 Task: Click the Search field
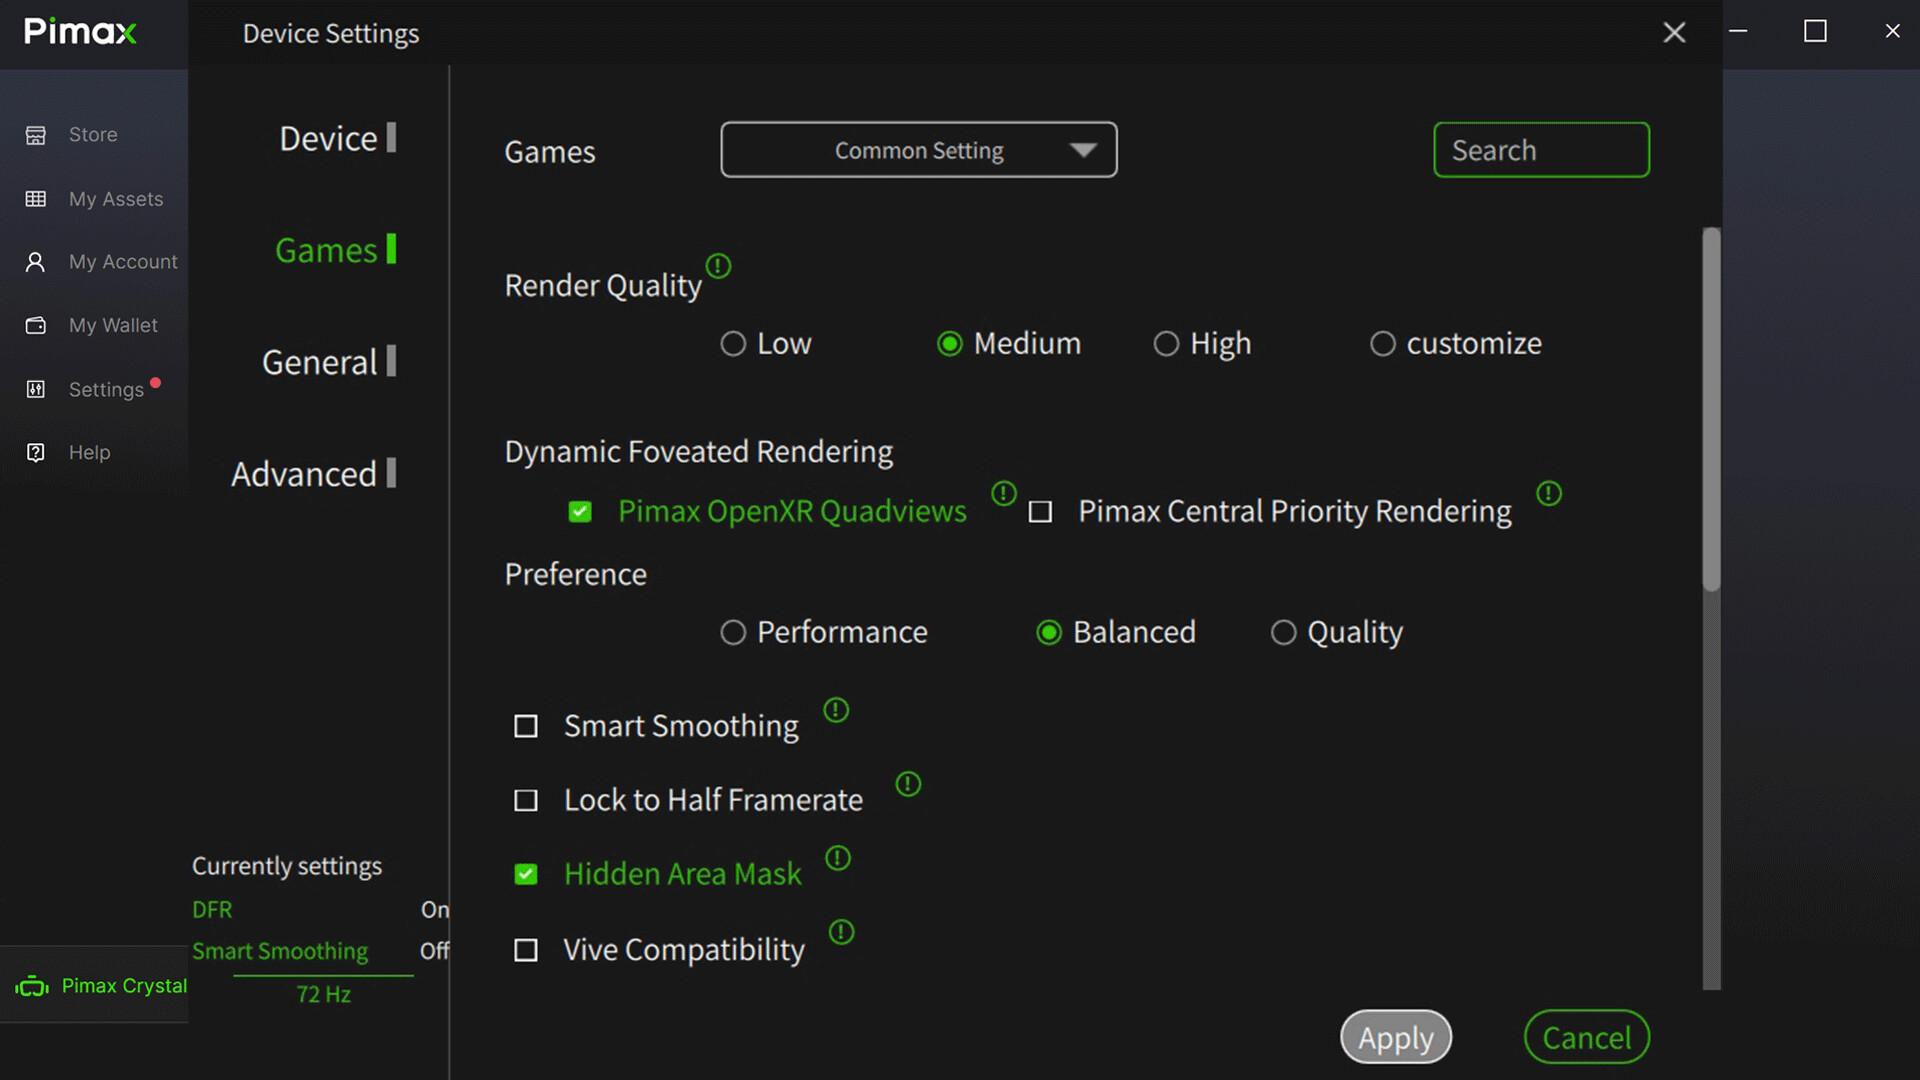[1541, 149]
